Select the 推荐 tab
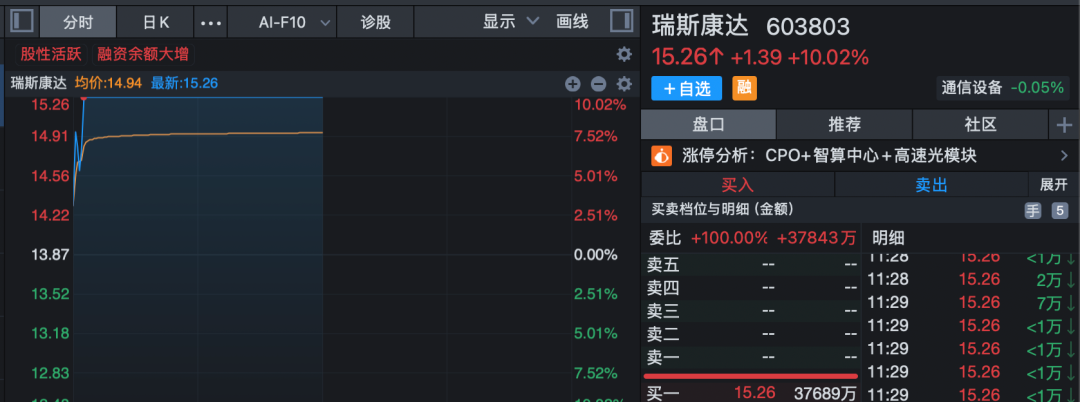 (x=844, y=125)
